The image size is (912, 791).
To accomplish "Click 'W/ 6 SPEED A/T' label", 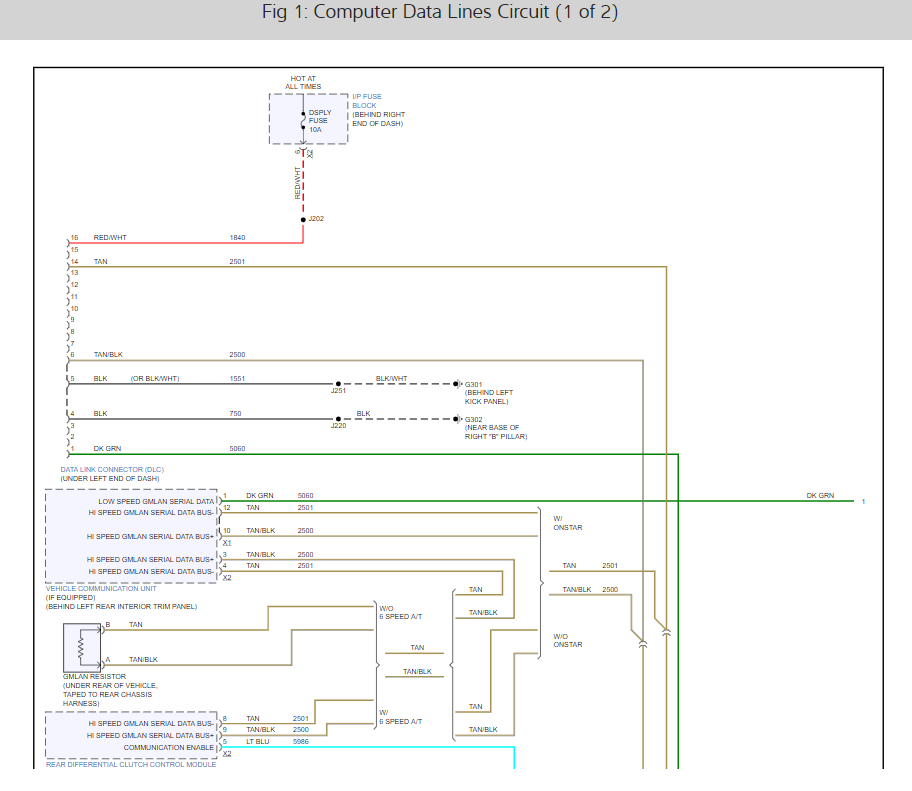I will [400, 717].
